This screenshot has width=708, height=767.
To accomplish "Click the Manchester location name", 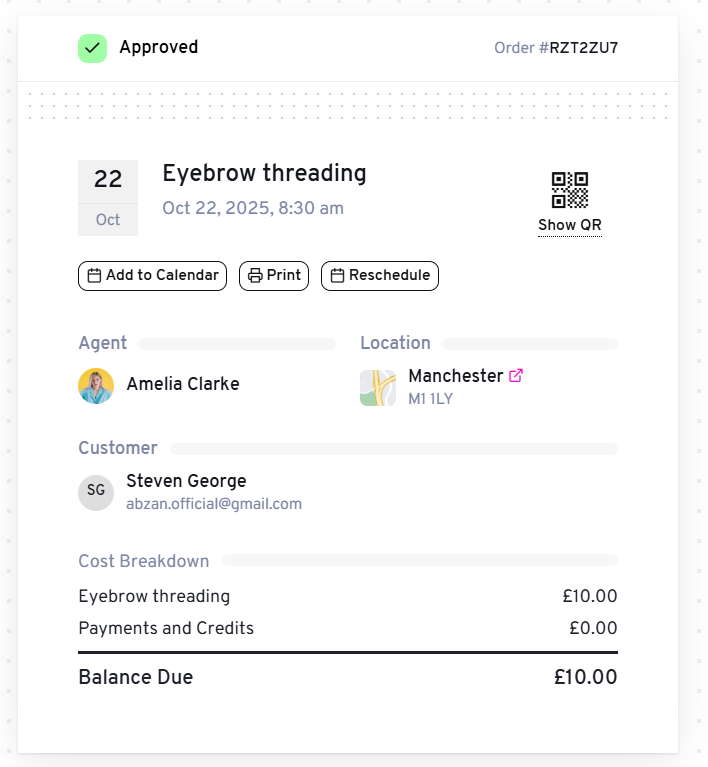I will point(455,376).
